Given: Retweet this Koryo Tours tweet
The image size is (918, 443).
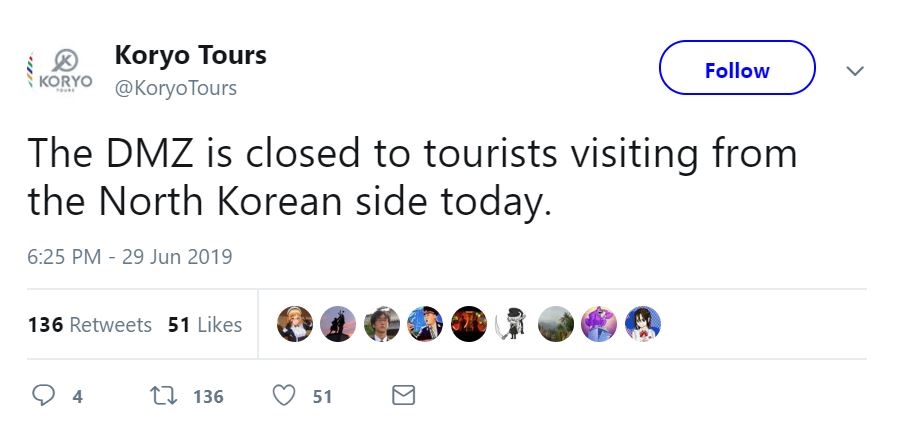Looking at the screenshot, I should [x=154, y=397].
